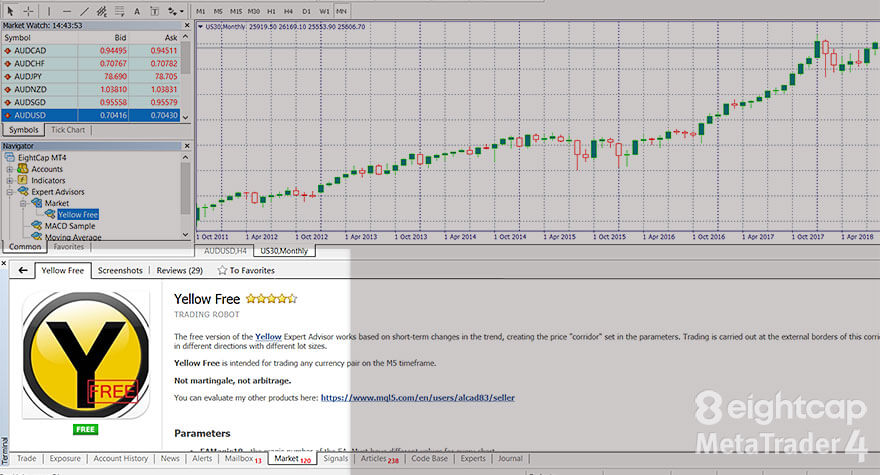Image resolution: width=880 pixels, height=475 pixels.
Task: Switch chart to M30 timeframe
Action: pyautogui.click(x=254, y=11)
